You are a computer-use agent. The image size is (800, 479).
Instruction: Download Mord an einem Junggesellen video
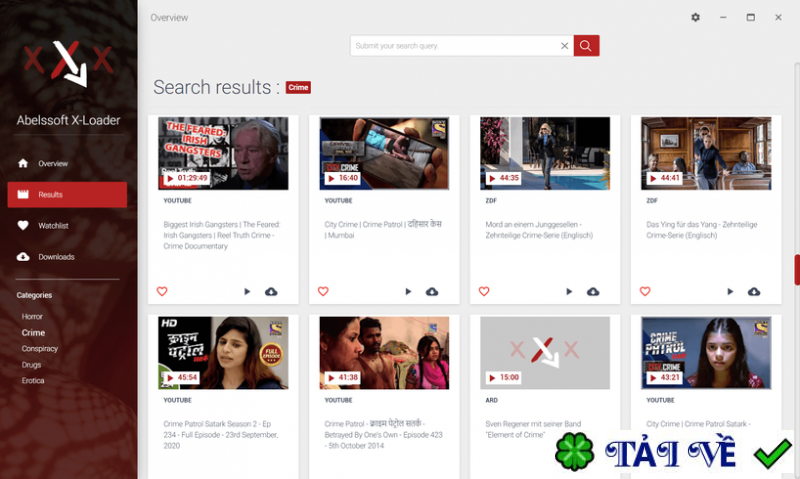(593, 292)
